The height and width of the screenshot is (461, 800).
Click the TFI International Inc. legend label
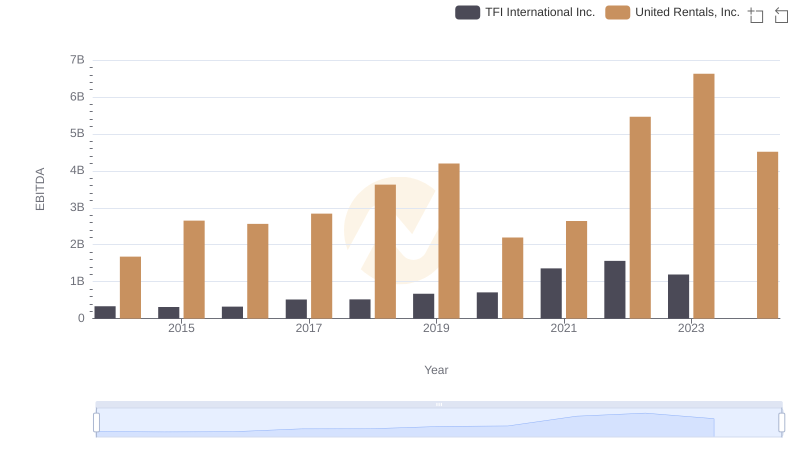coord(540,12)
